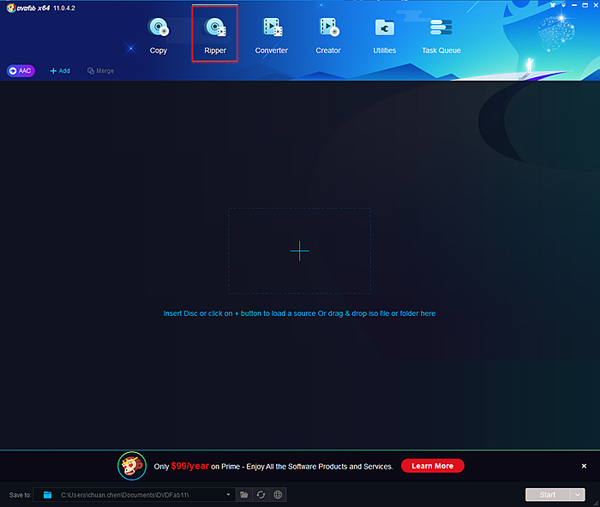
Task: Select the Ripper module
Action: tap(215, 36)
